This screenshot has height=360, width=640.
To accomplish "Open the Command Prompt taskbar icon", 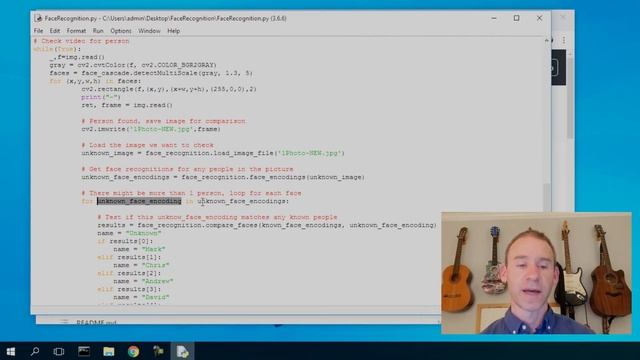I will click(x=84, y=351).
